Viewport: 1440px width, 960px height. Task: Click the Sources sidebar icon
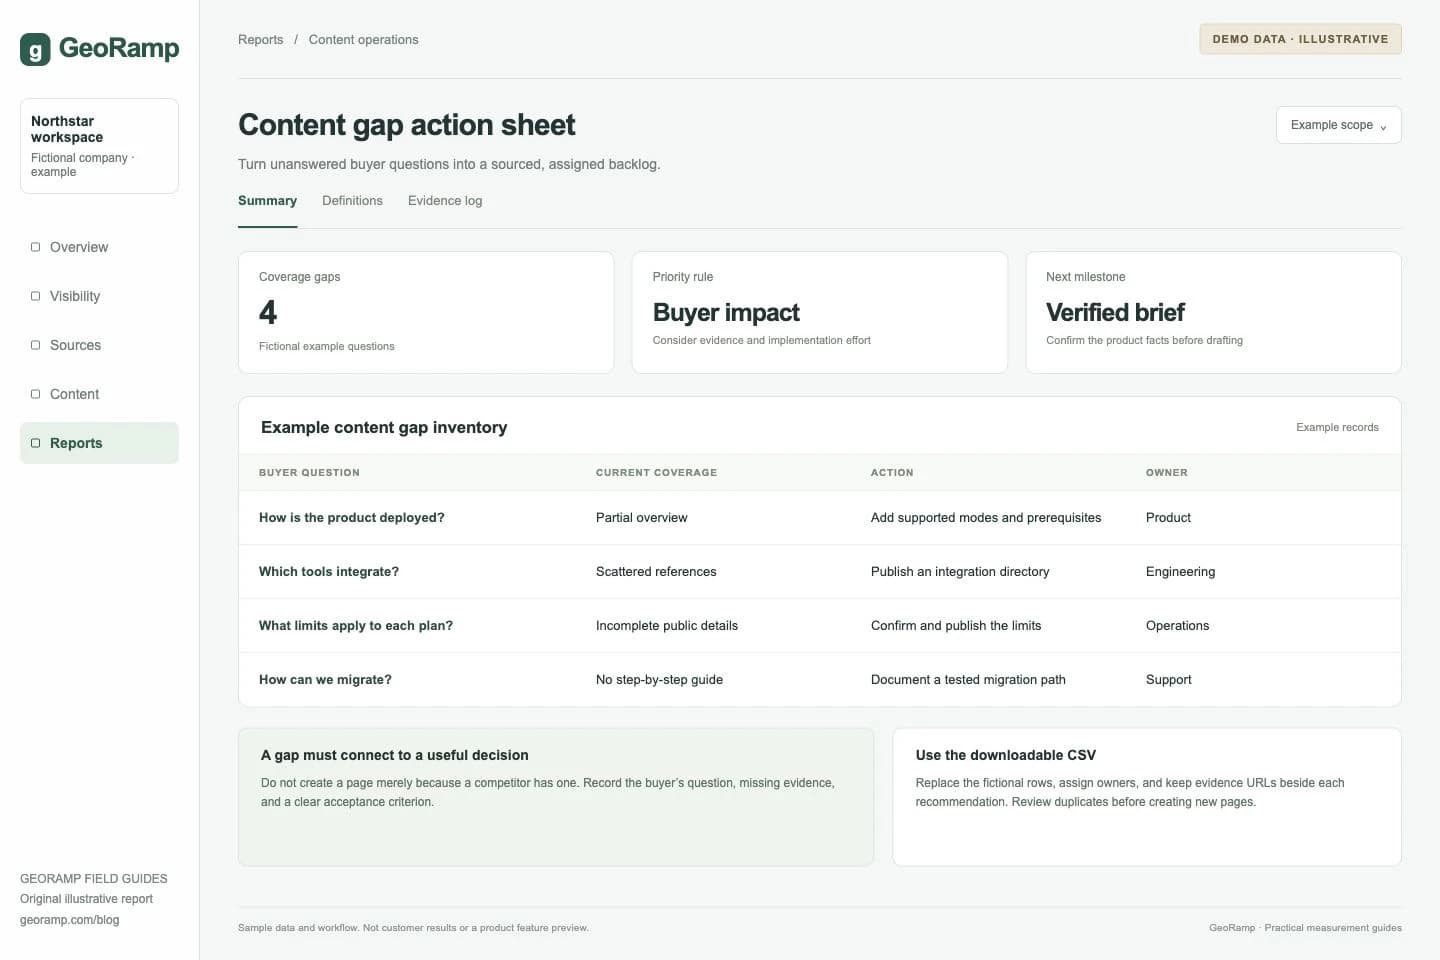tap(35, 345)
